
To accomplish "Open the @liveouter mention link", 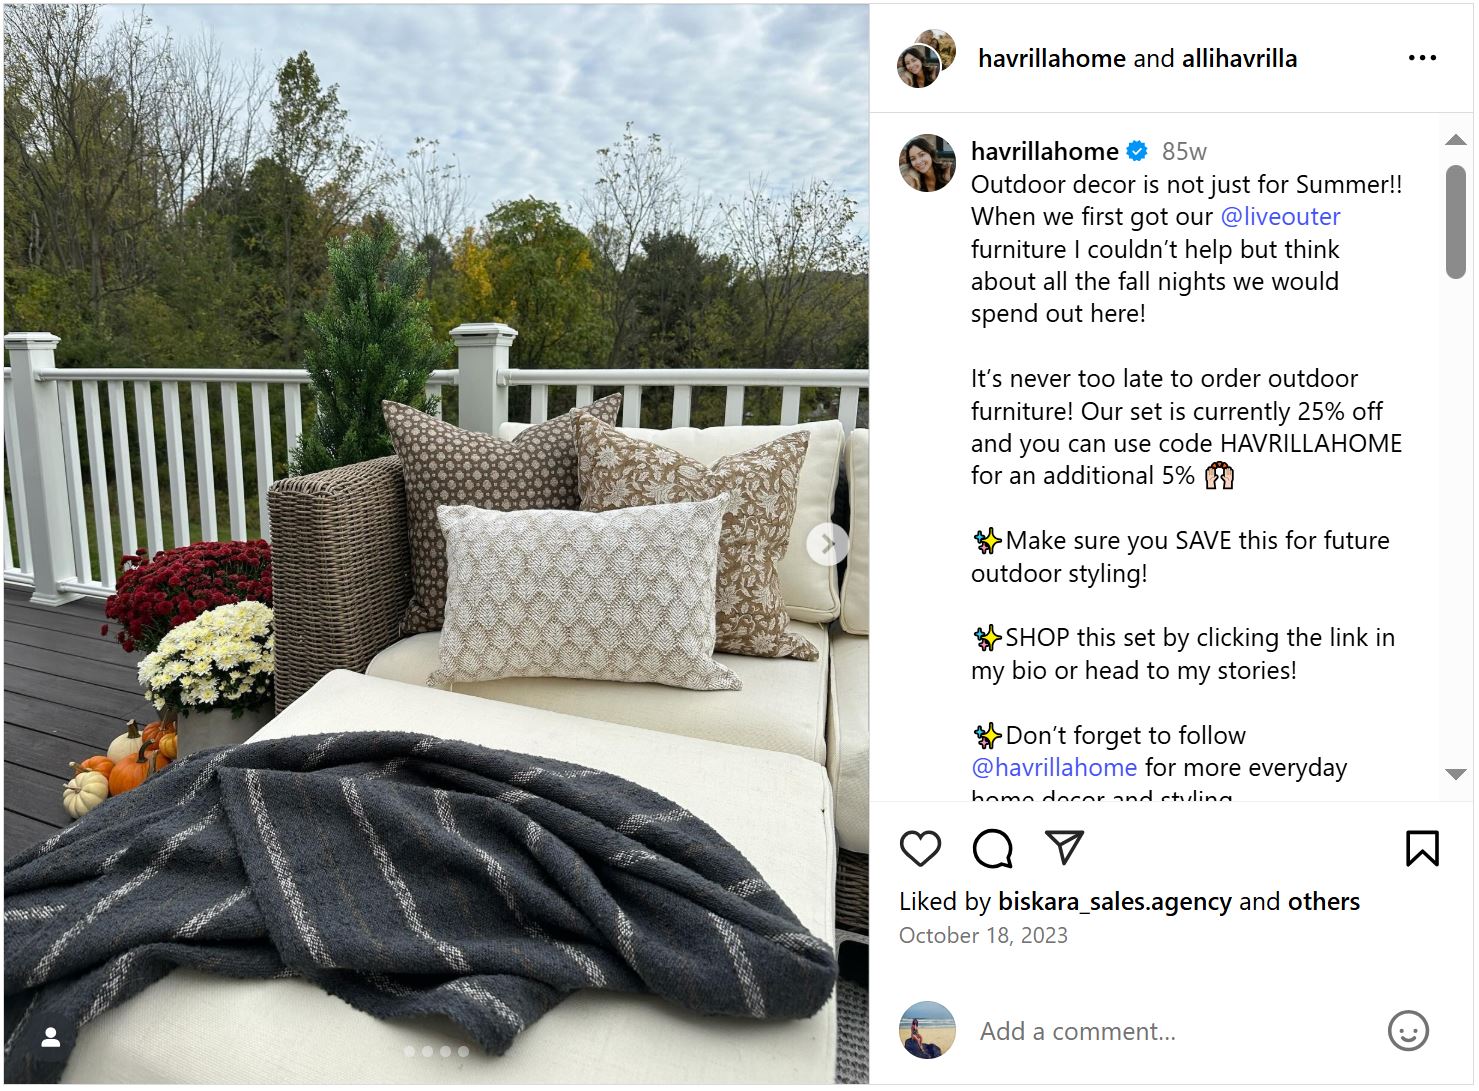I will 1280,216.
